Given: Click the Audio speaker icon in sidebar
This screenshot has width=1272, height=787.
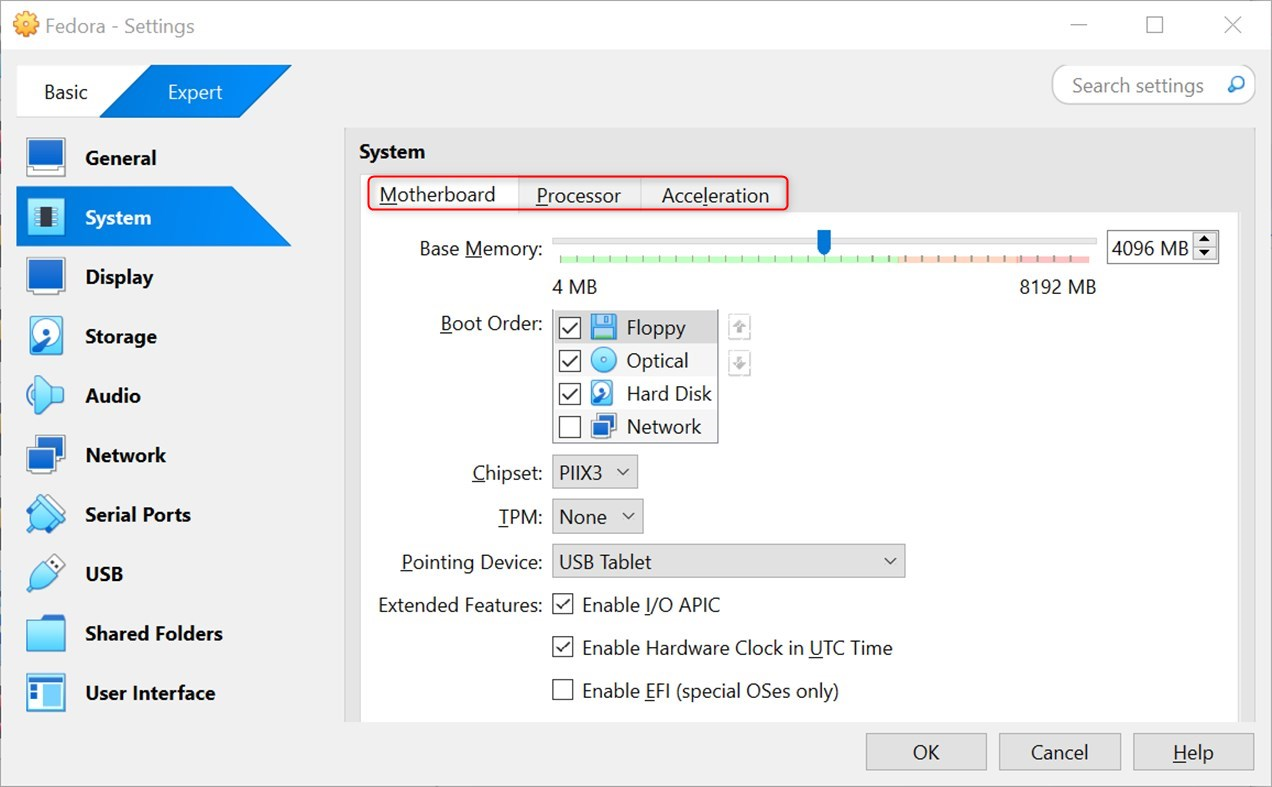Looking at the screenshot, I should [x=46, y=396].
